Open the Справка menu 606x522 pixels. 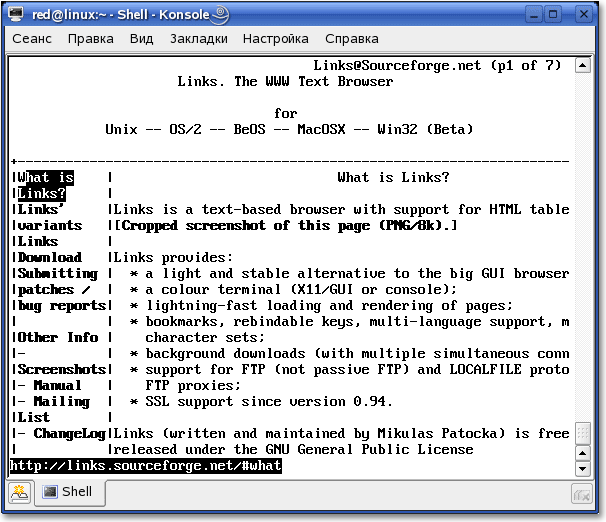[352, 39]
